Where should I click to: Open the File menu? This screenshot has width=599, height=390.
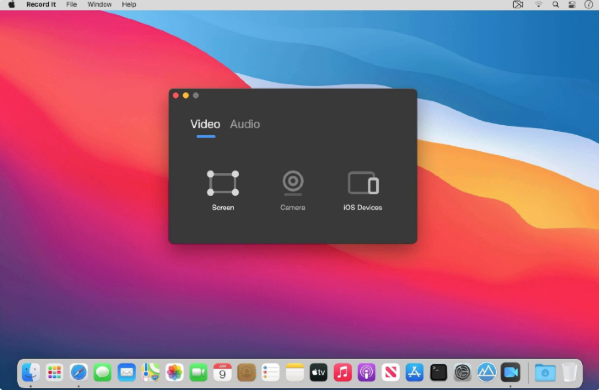coord(71,5)
